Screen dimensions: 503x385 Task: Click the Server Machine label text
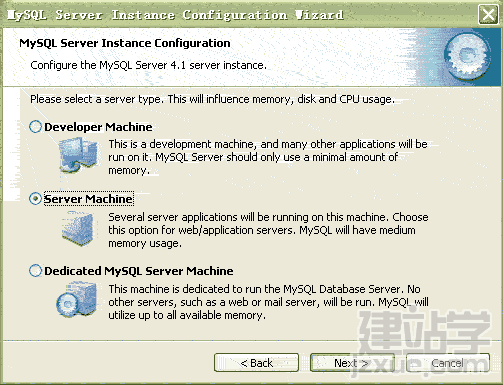tap(88, 199)
